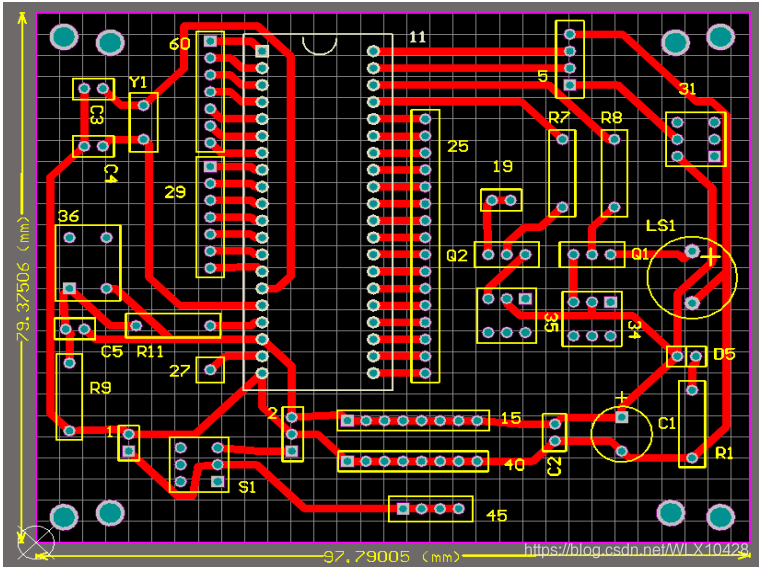Viewport: 759px width, 569px height.
Task: Select the component label 35
Action: (551, 322)
